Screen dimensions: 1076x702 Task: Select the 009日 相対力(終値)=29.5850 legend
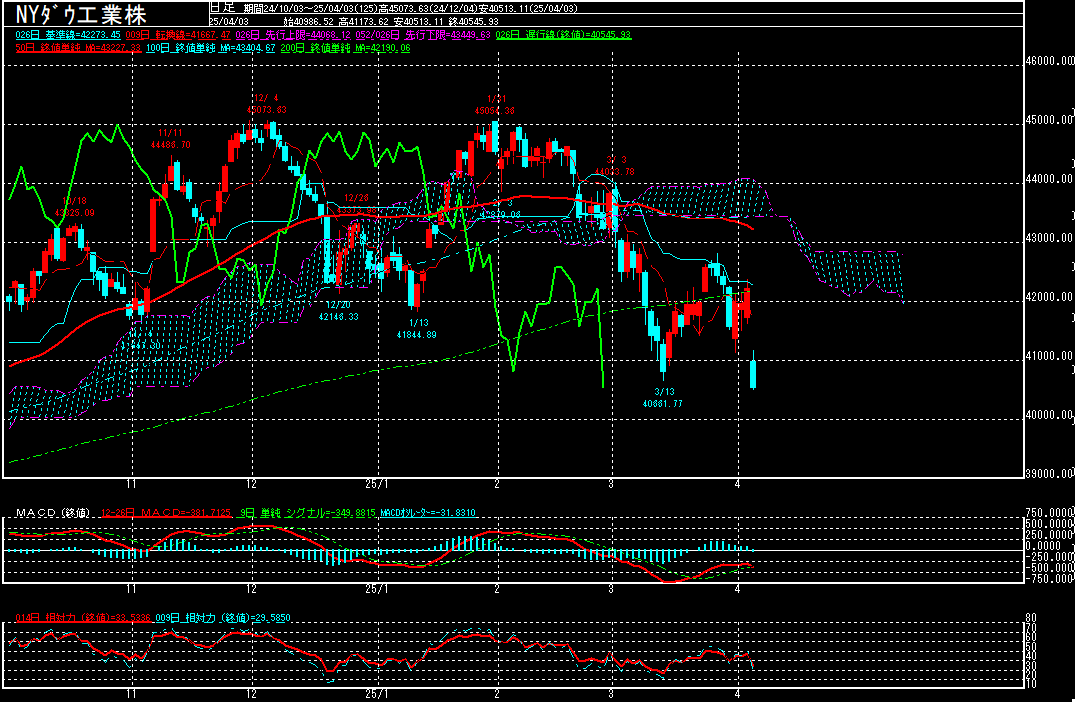point(222,618)
